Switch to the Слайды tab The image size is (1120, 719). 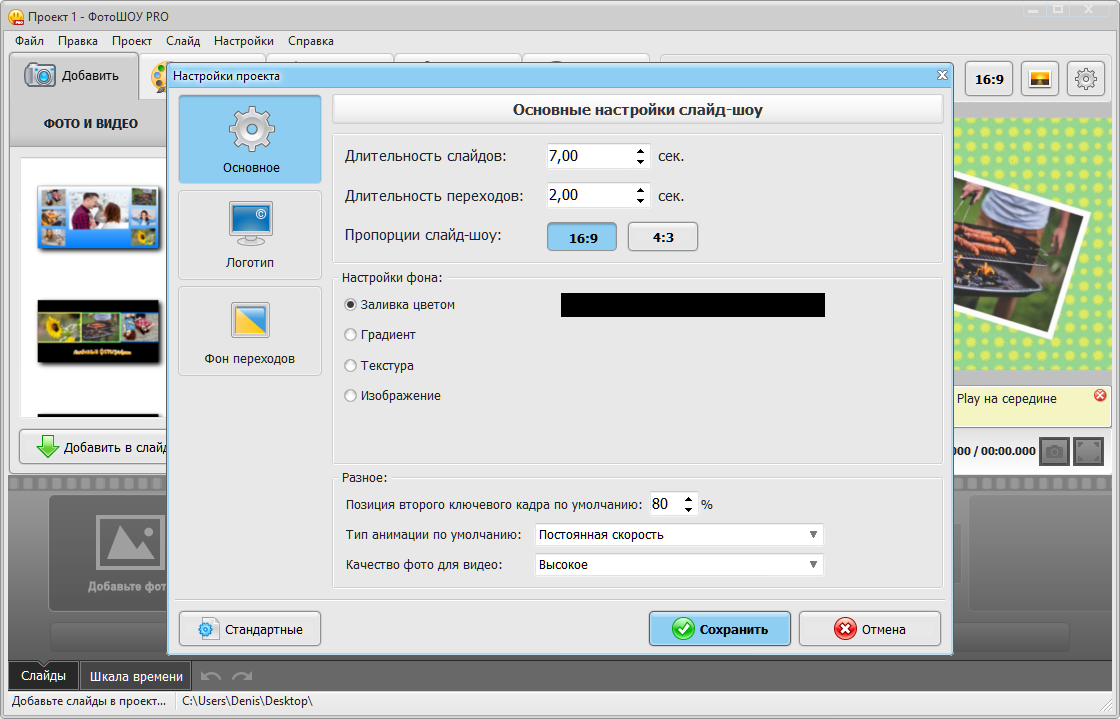pyautogui.click(x=44, y=675)
